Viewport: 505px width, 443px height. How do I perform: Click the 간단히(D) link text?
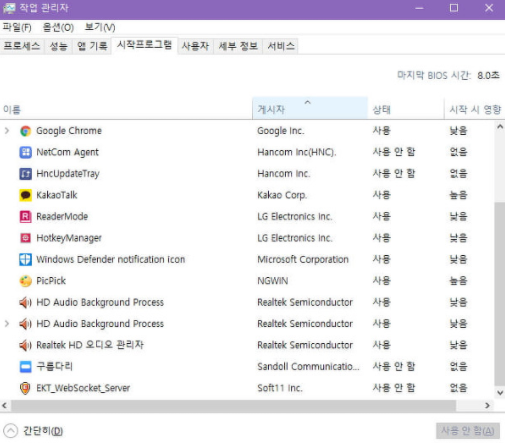point(43,431)
